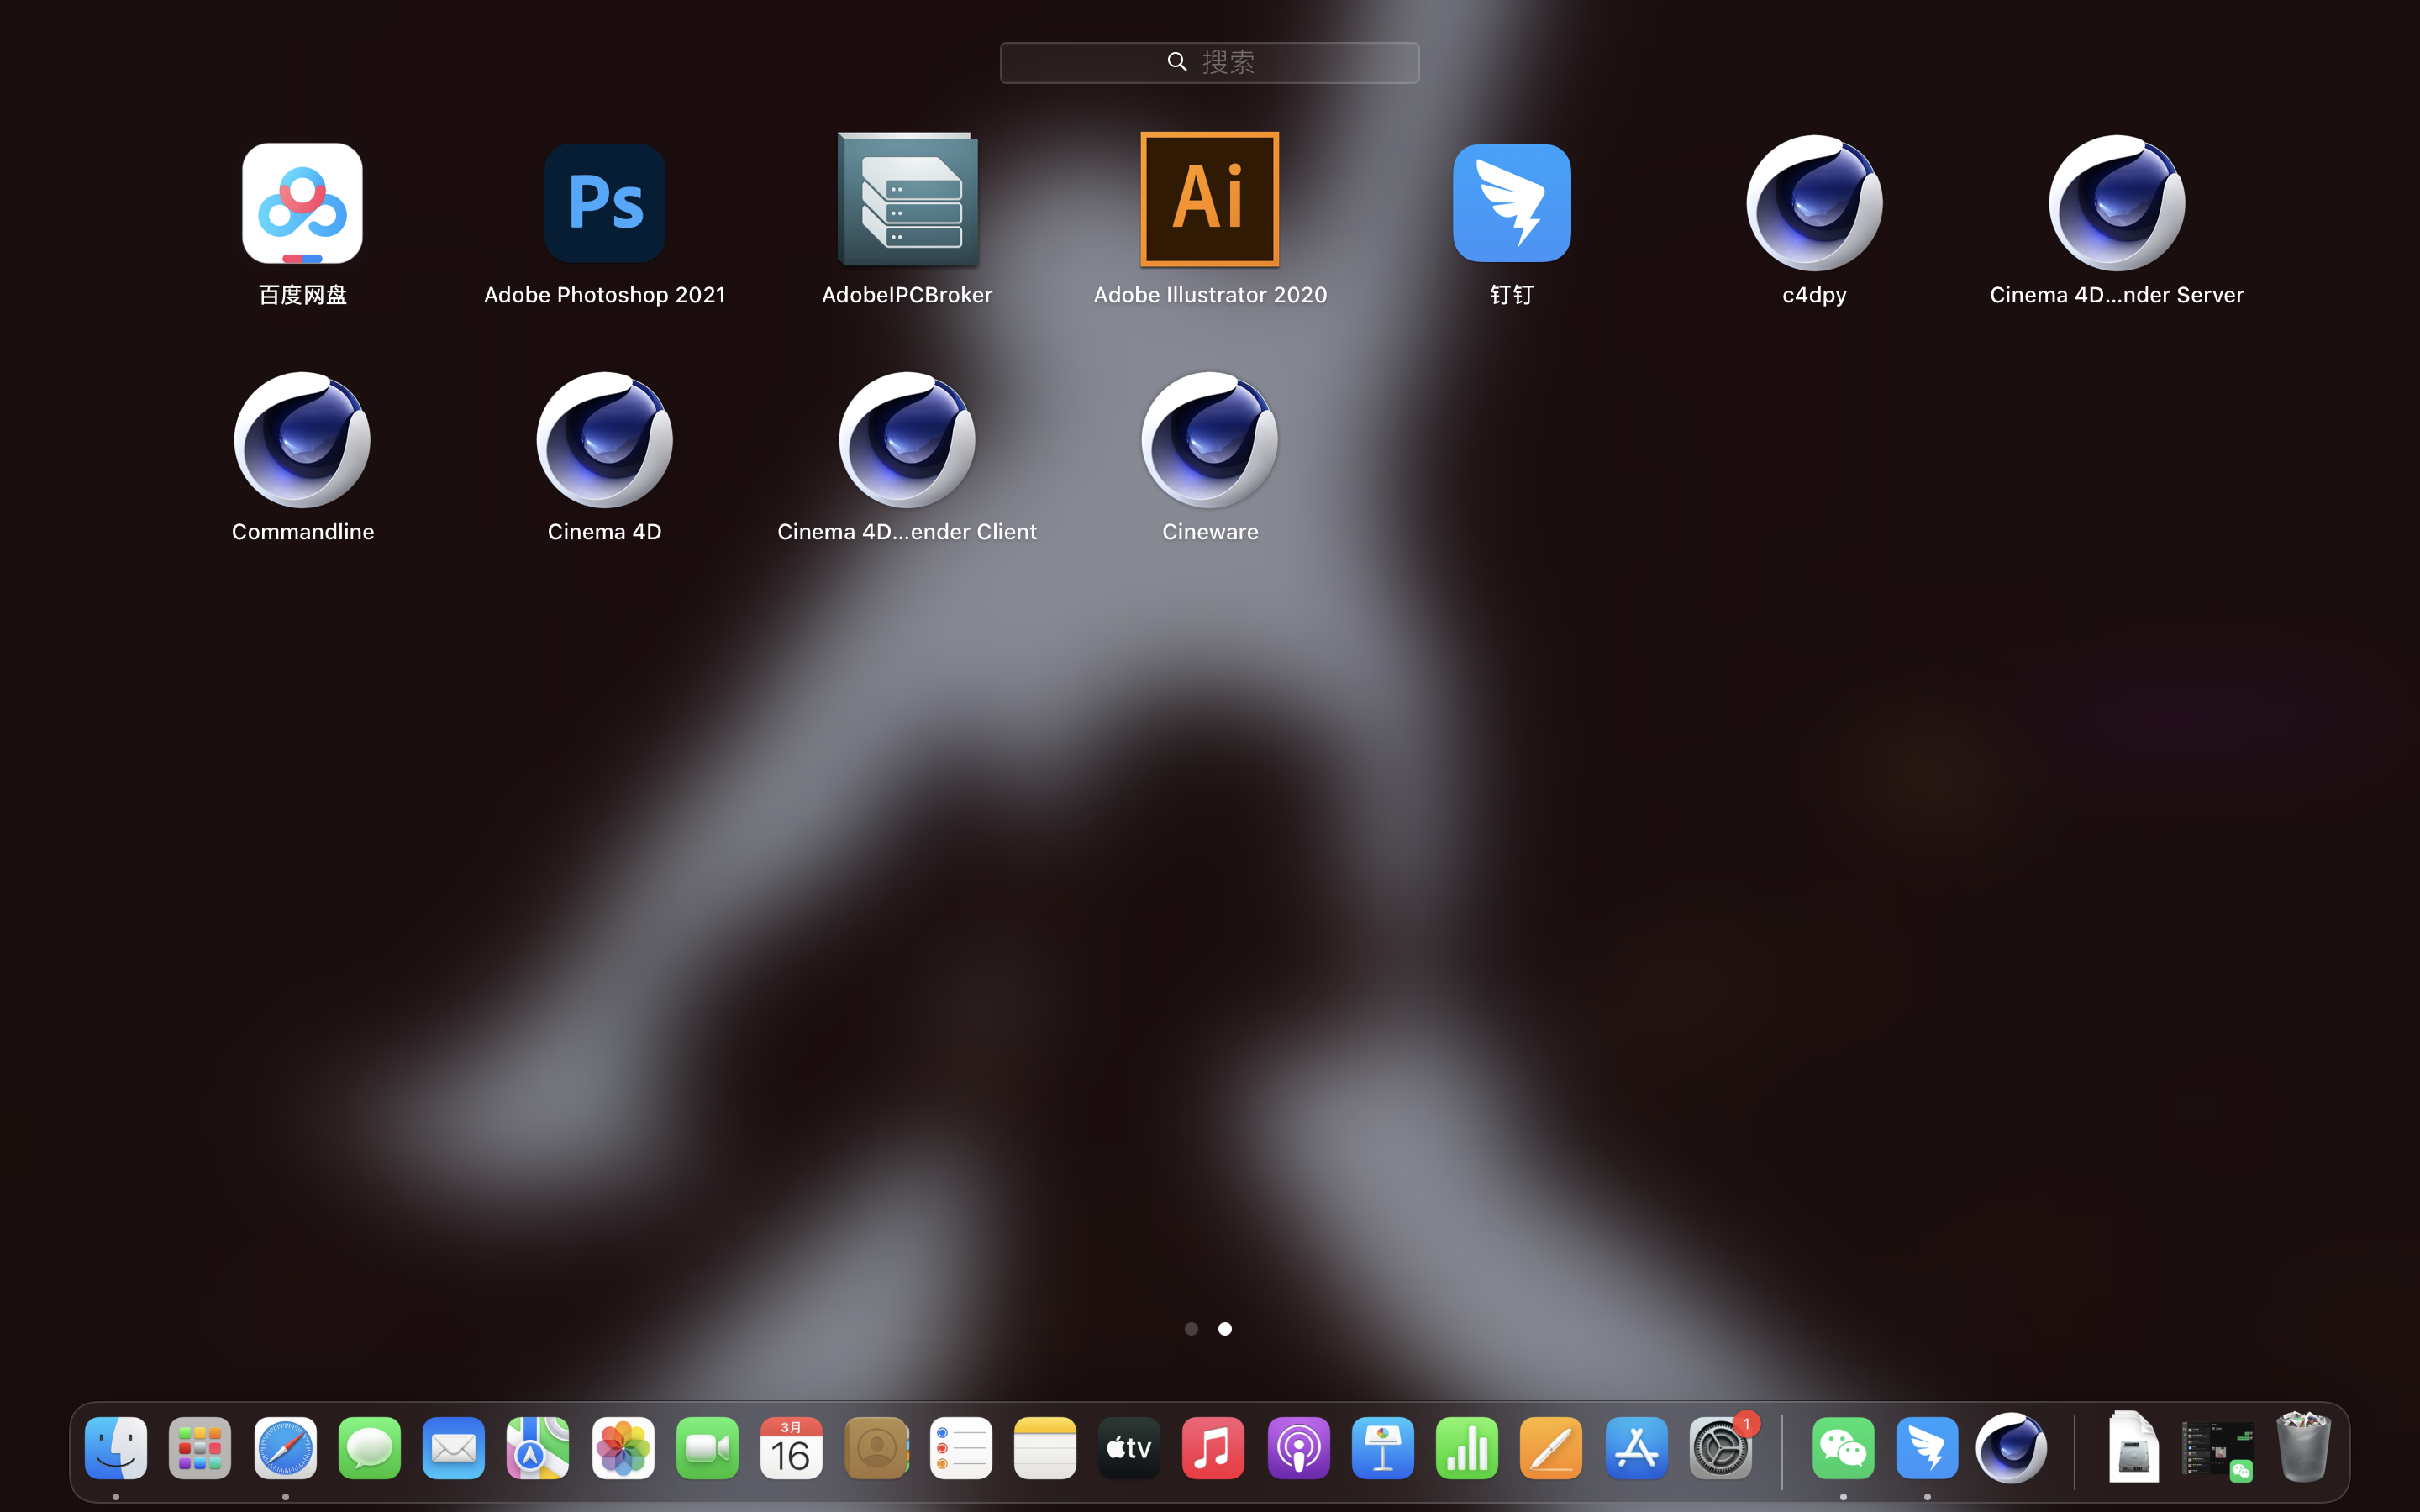Launch Cinema 4D Team Render Client
This screenshot has width=2420, height=1512.
point(907,440)
